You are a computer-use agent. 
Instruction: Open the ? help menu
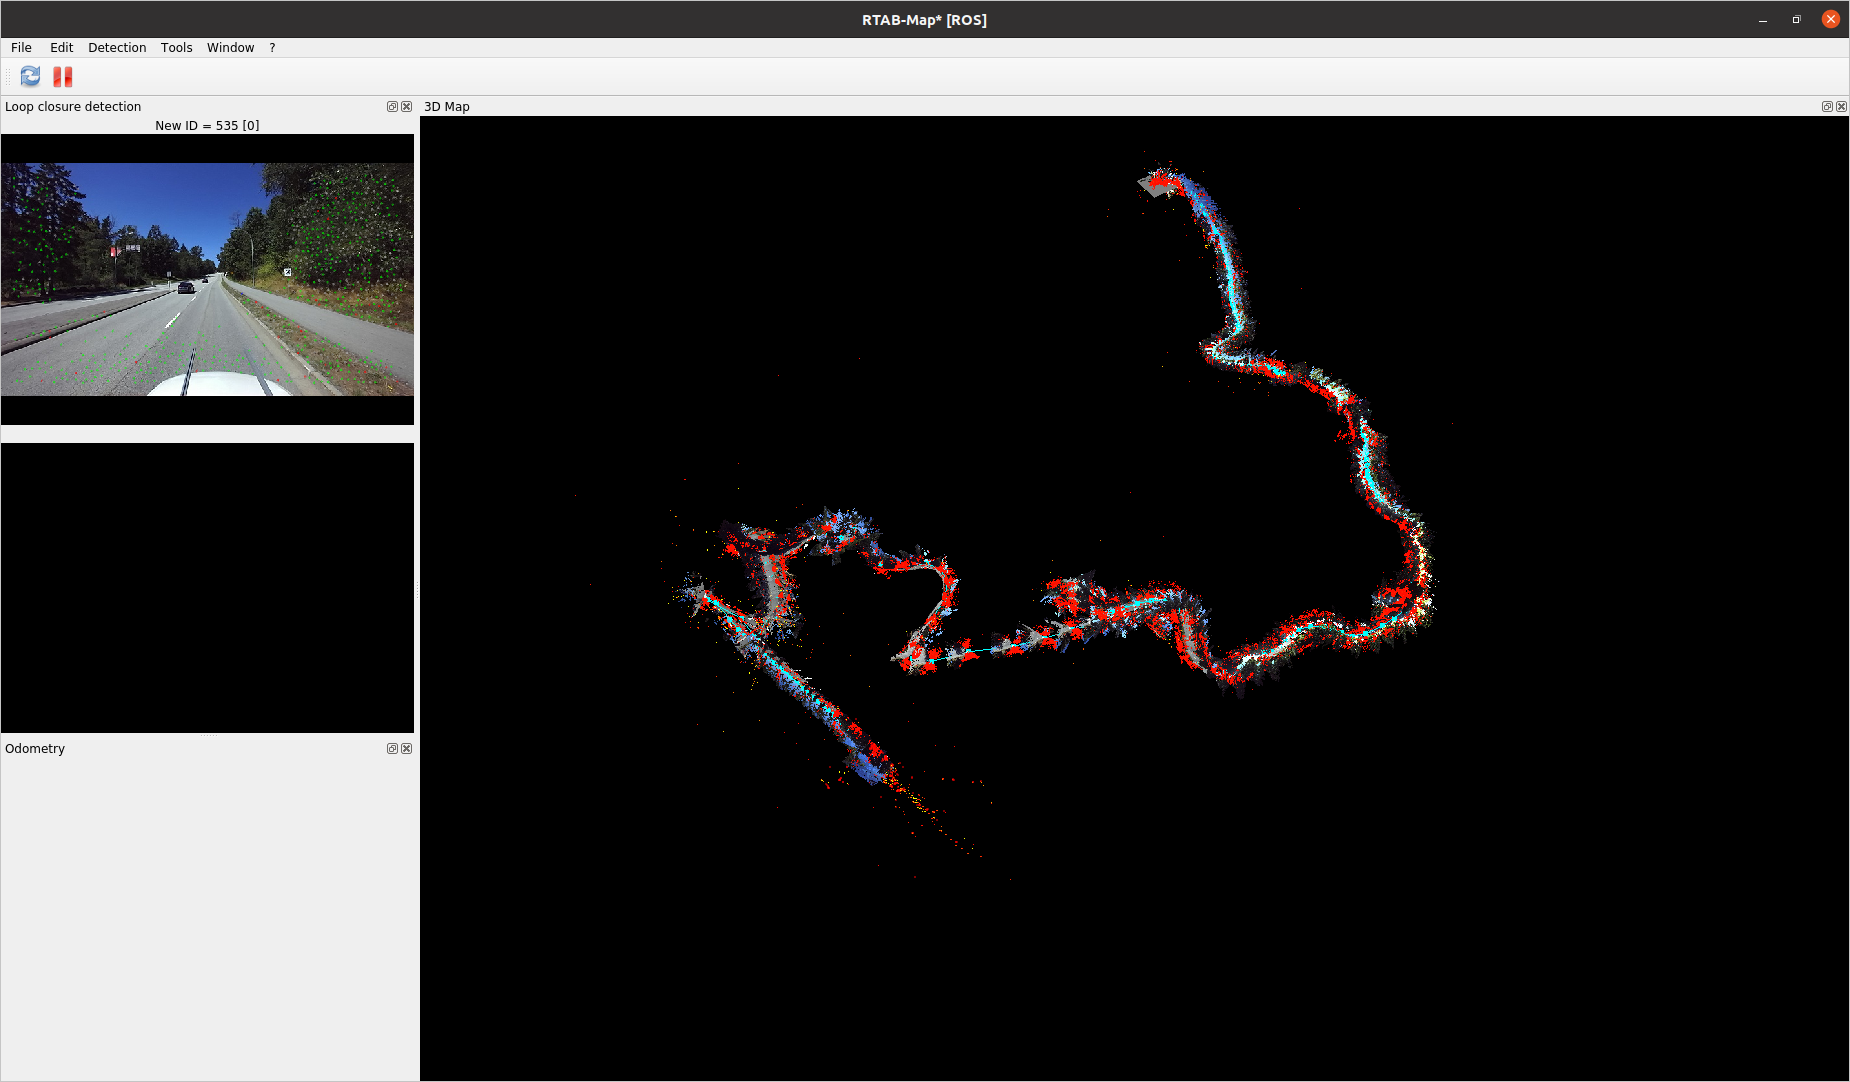point(272,48)
